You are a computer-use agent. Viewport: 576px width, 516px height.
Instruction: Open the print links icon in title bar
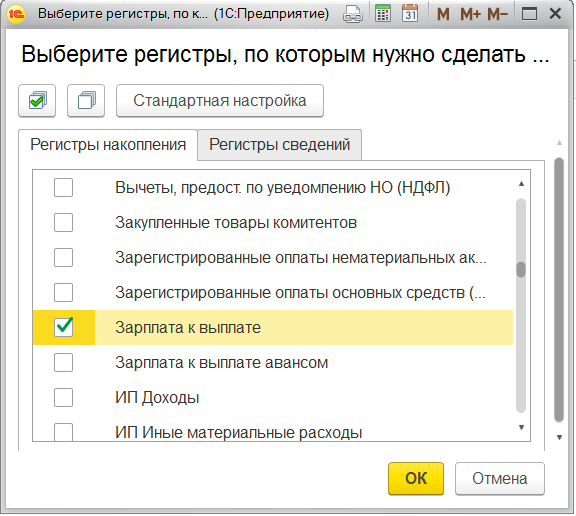coord(353,14)
